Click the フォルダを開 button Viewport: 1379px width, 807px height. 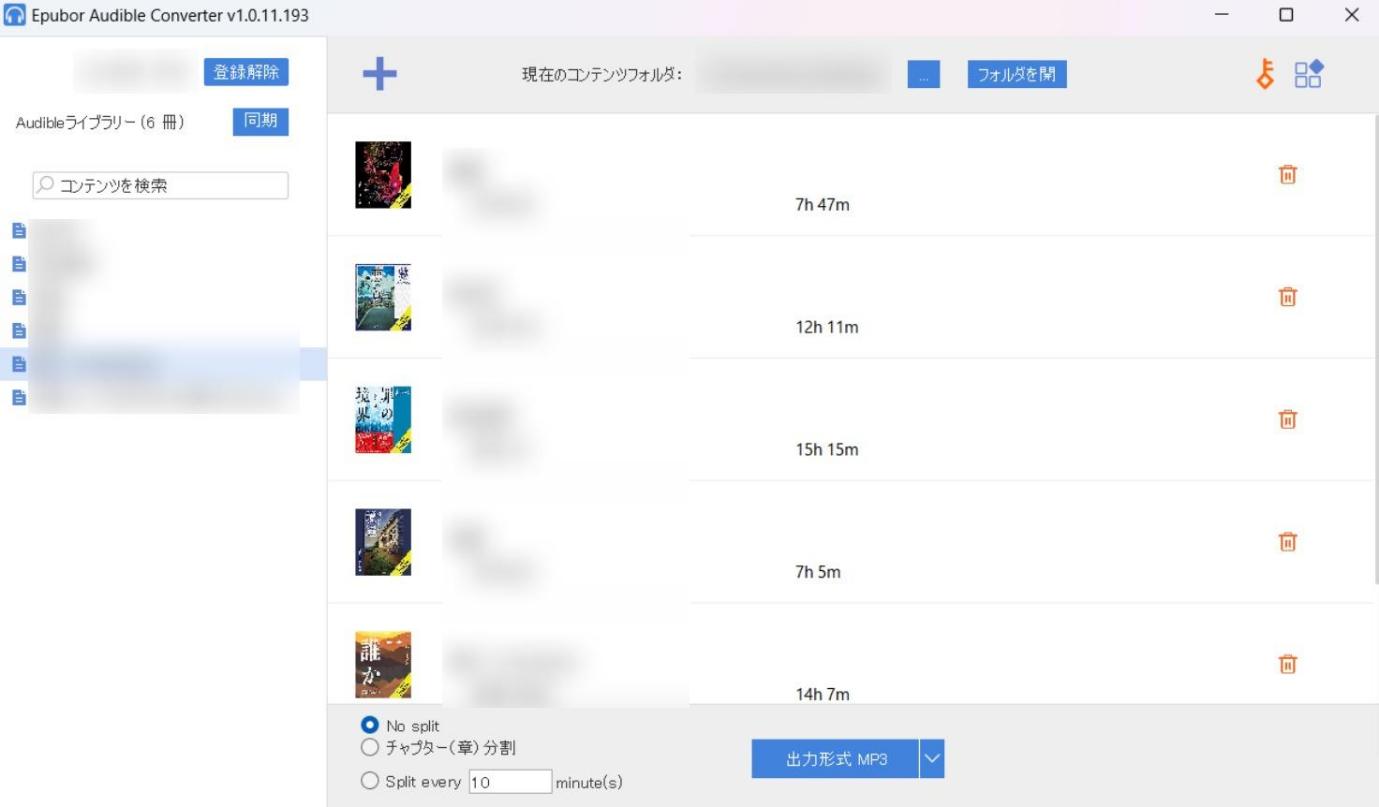[x=1017, y=75]
